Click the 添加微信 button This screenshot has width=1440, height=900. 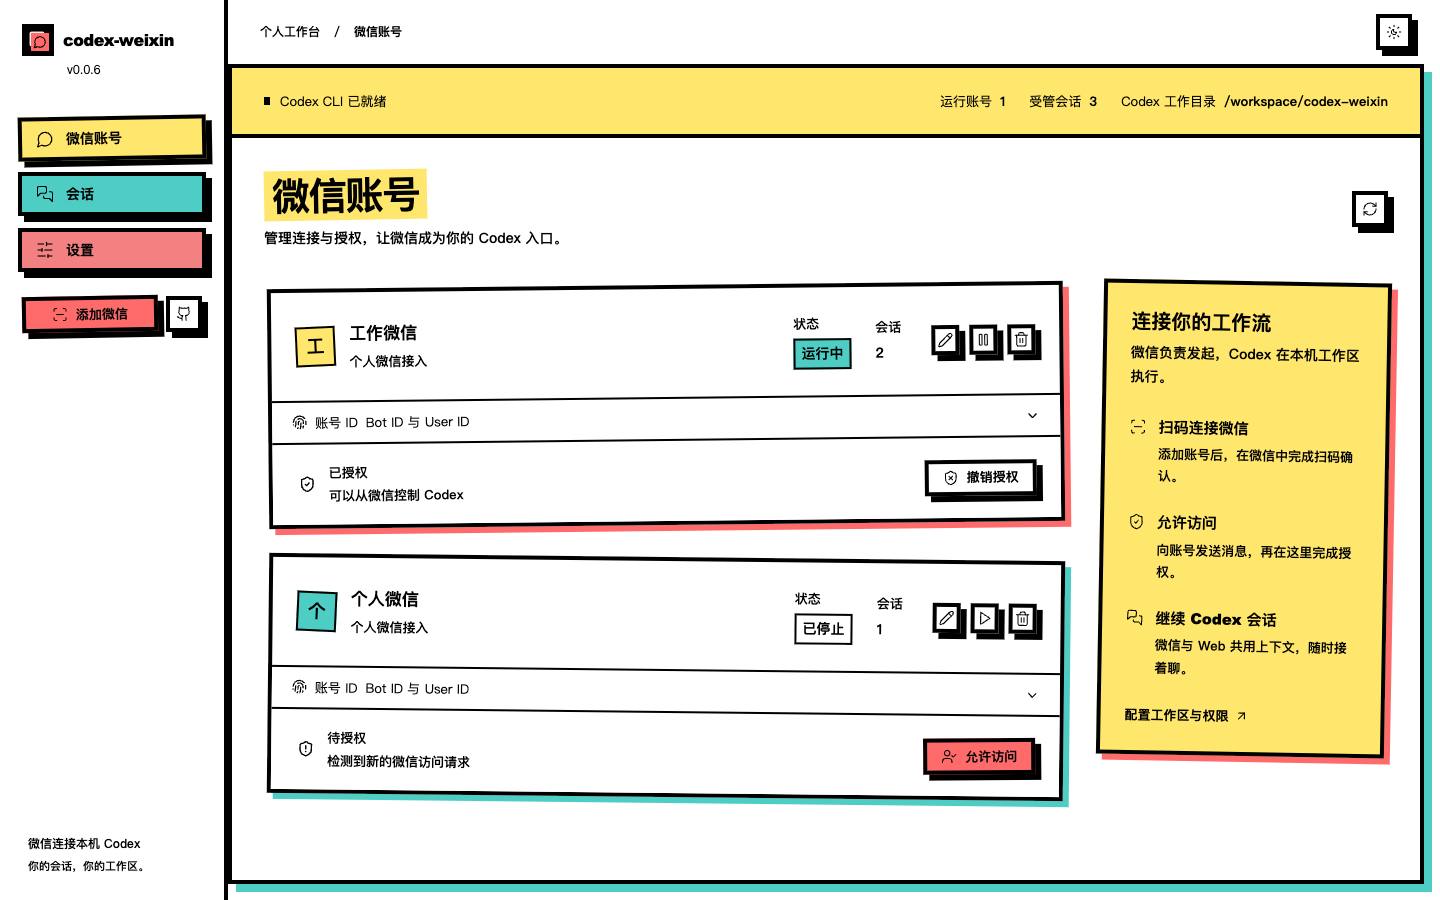point(90,314)
